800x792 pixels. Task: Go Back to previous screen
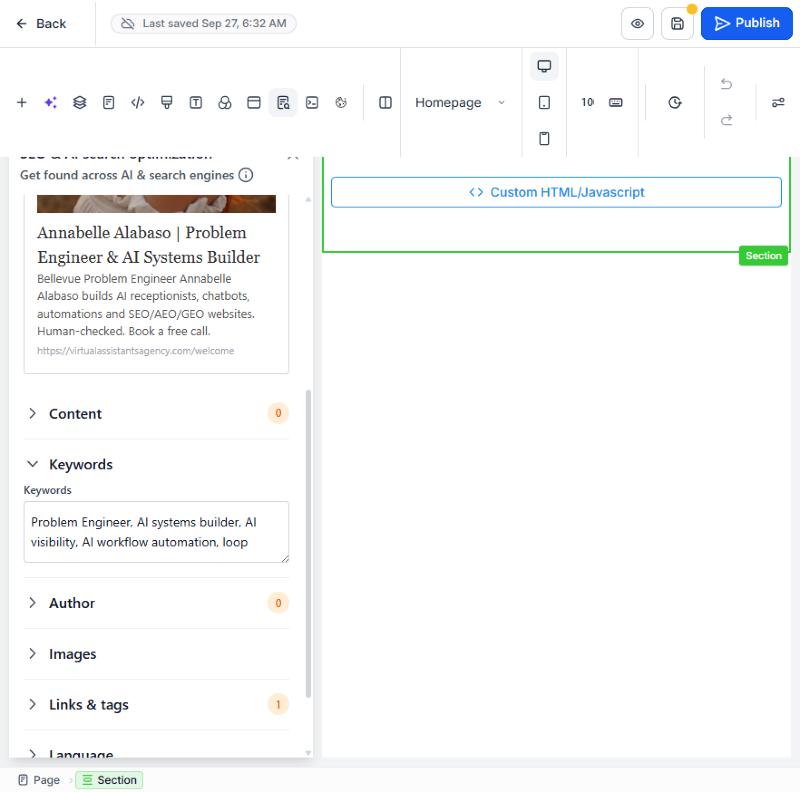pos(41,23)
